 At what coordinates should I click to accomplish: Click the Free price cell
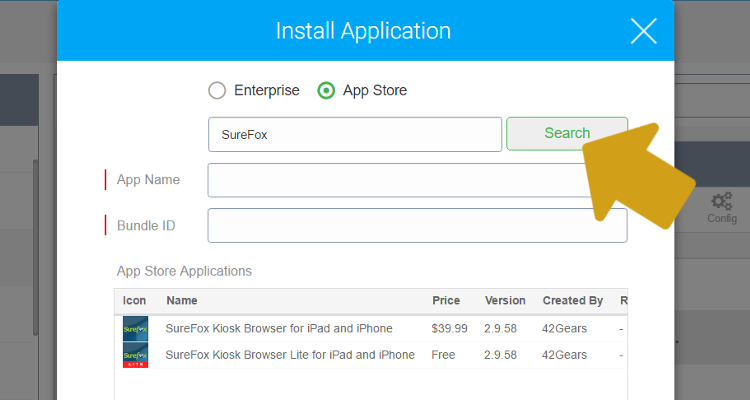pos(443,355)
